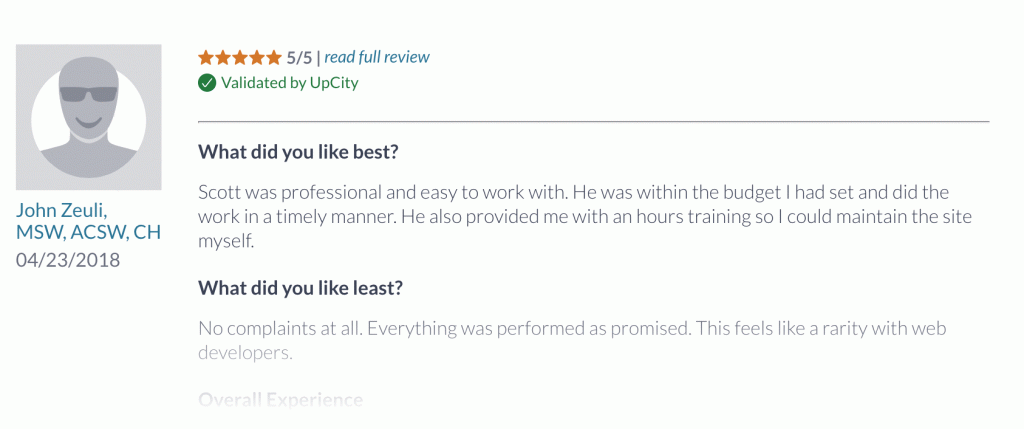
Task: Click the 5/5 rating score text
Action: (300, 58)
